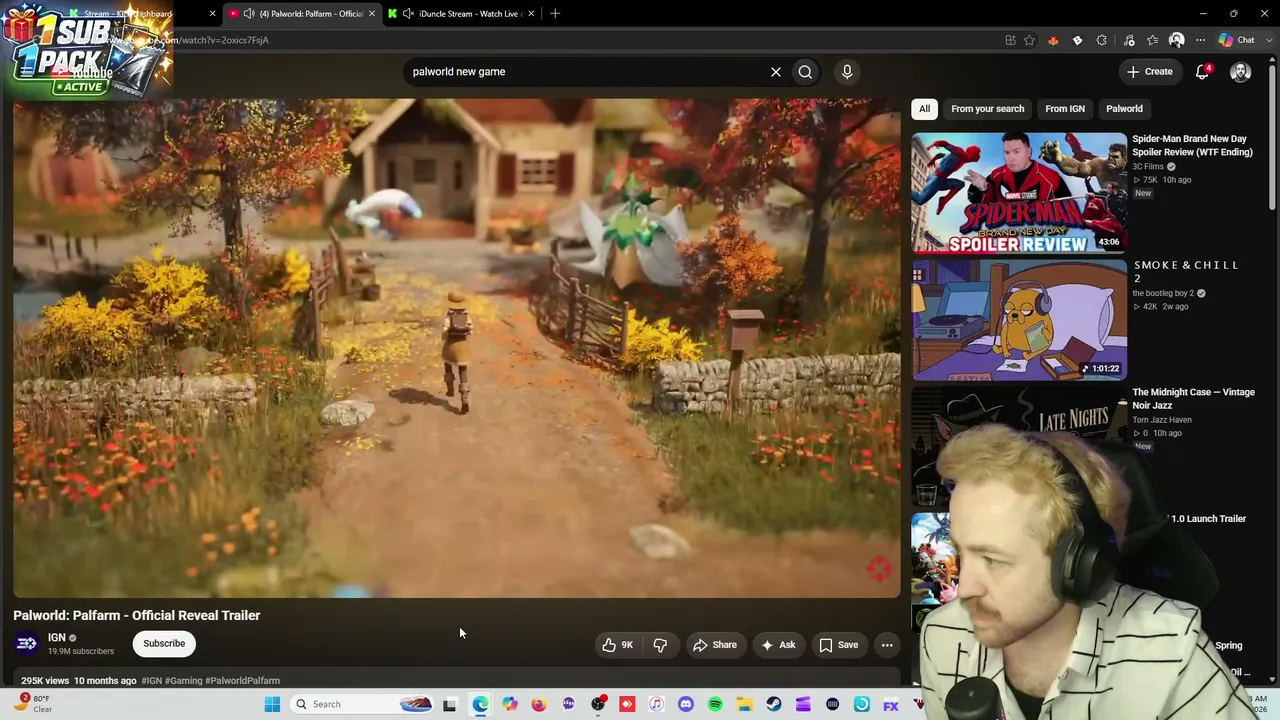1280x720 pixels.
Task: Open the Spider-Man Brand New Day thumbnail
Action: [1019, 193]
